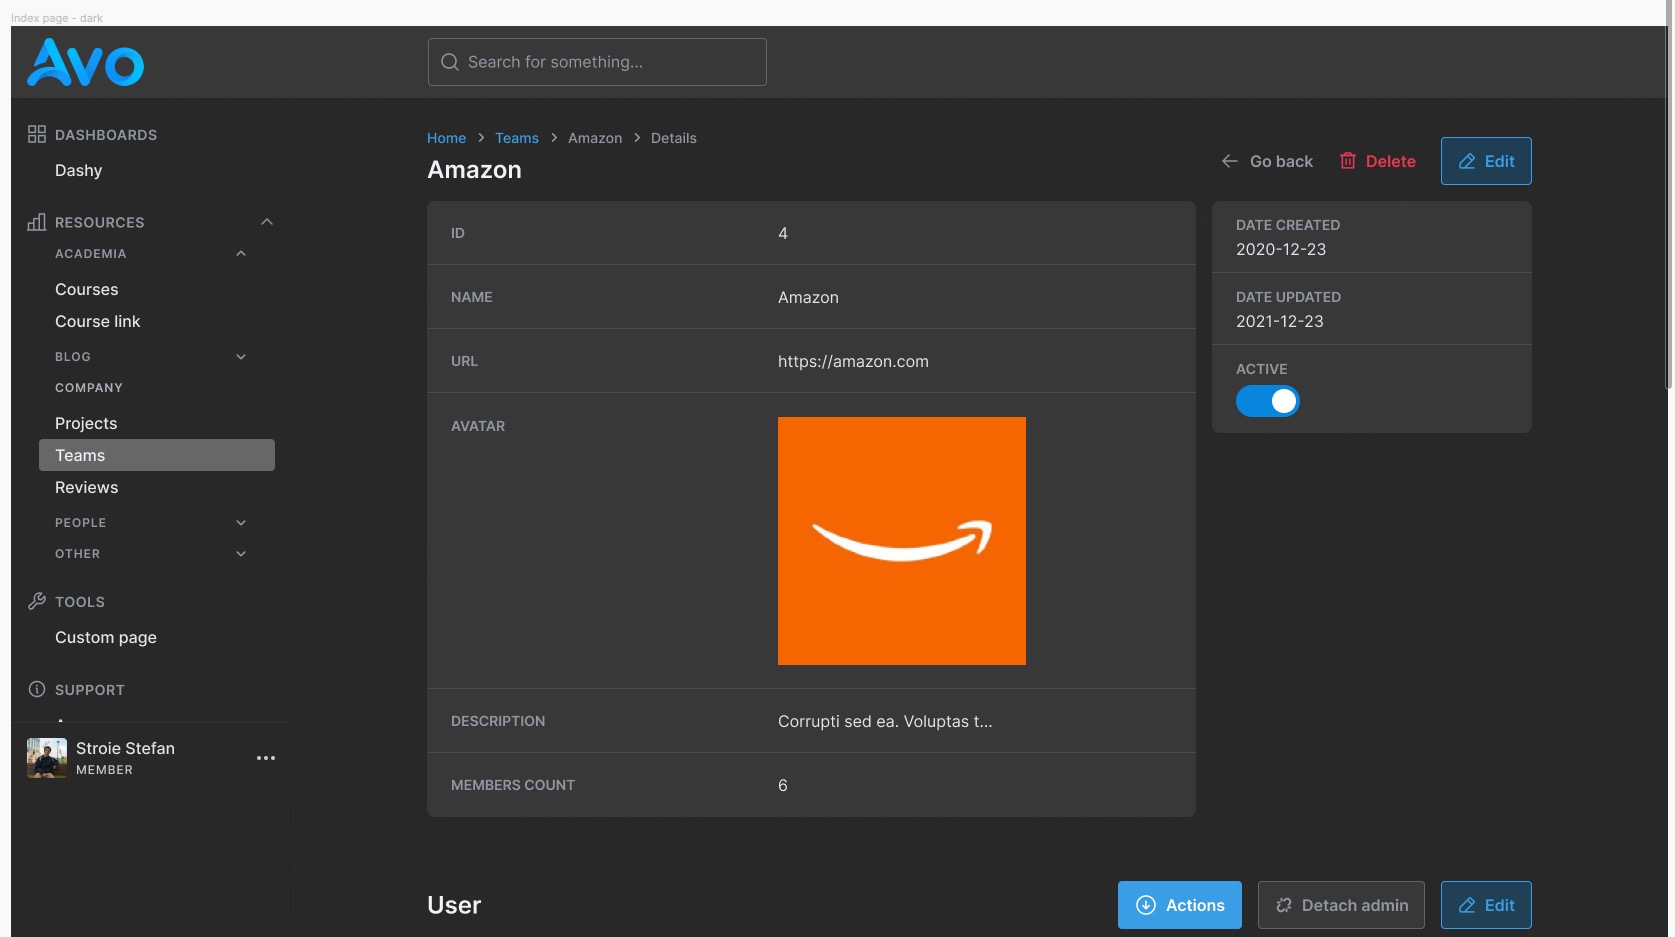The width and height of the screenshot is (1675, 937).
Task: Click Stroie Stefan's profile avatar
Action: (x=47, y=758)
